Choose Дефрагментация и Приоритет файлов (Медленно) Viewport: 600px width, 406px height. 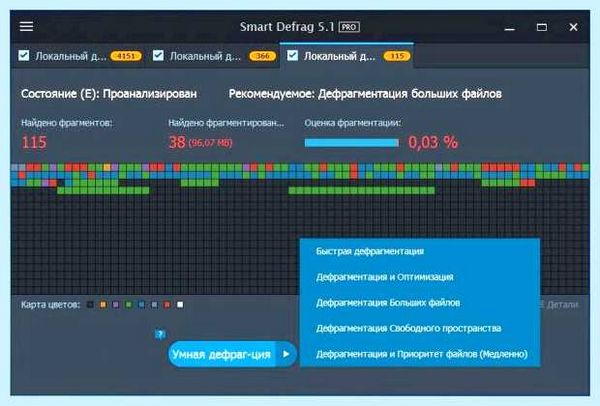pos(422,354)
